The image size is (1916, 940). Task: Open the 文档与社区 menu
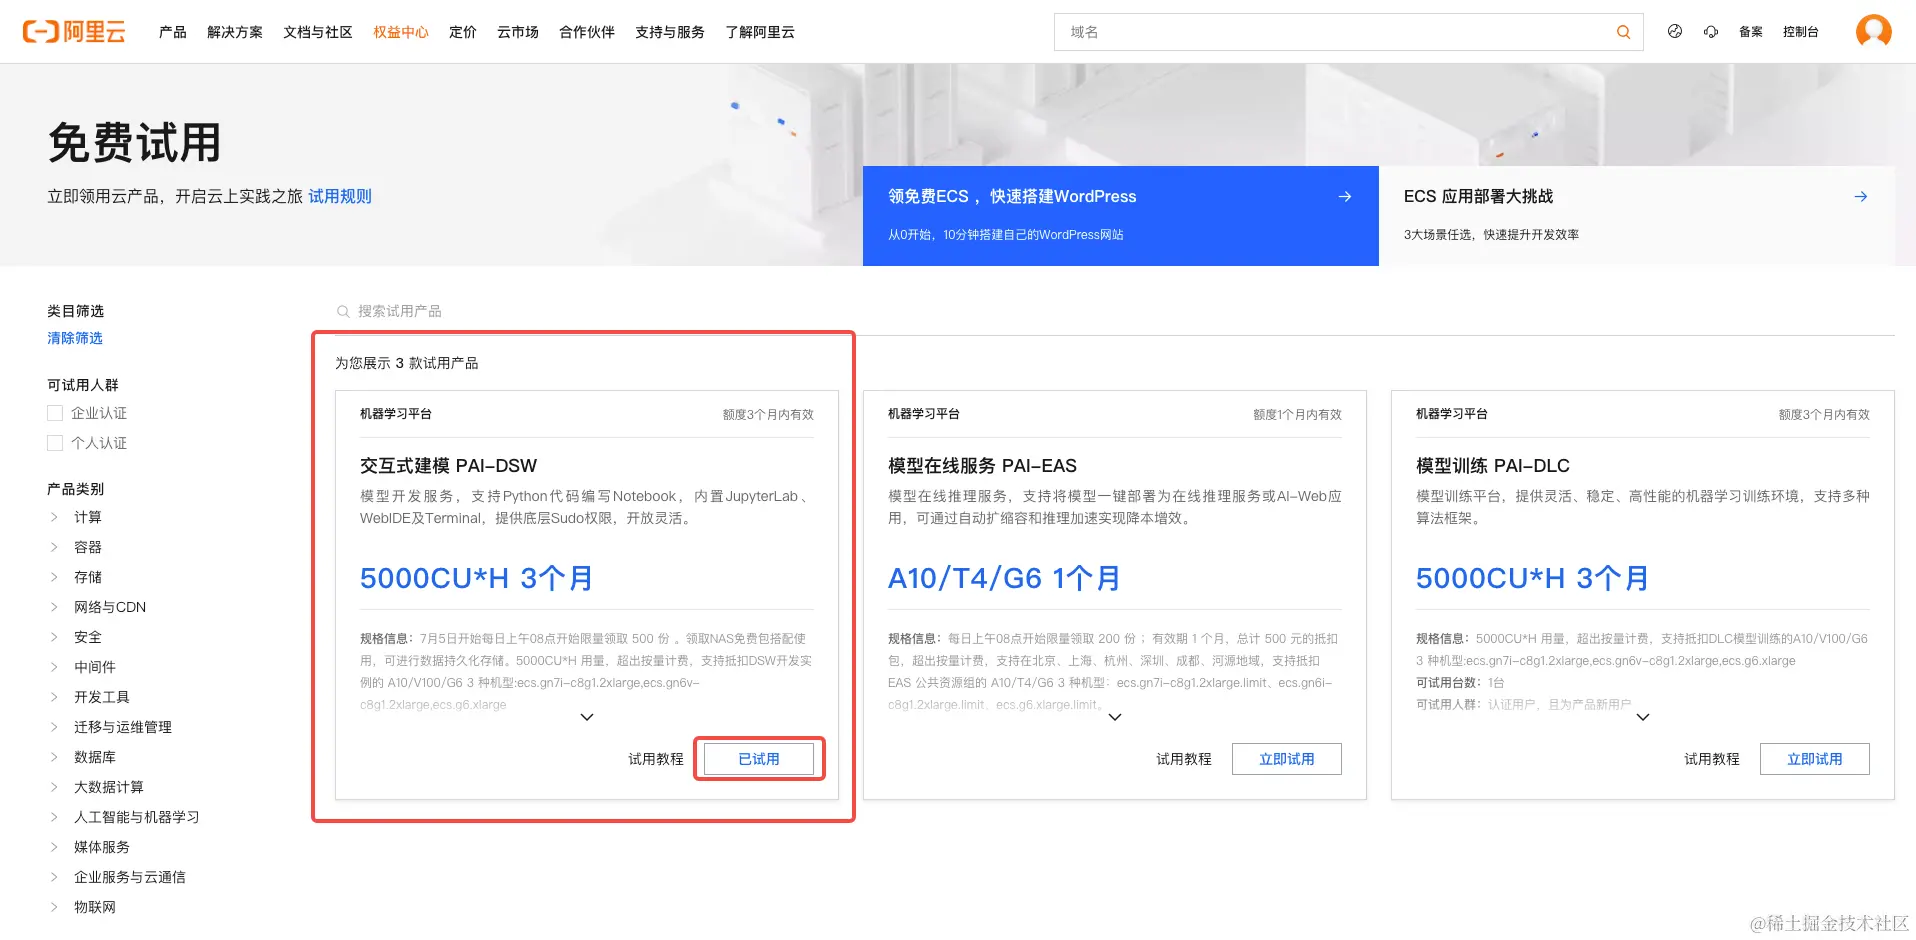(x=318, y=32)
